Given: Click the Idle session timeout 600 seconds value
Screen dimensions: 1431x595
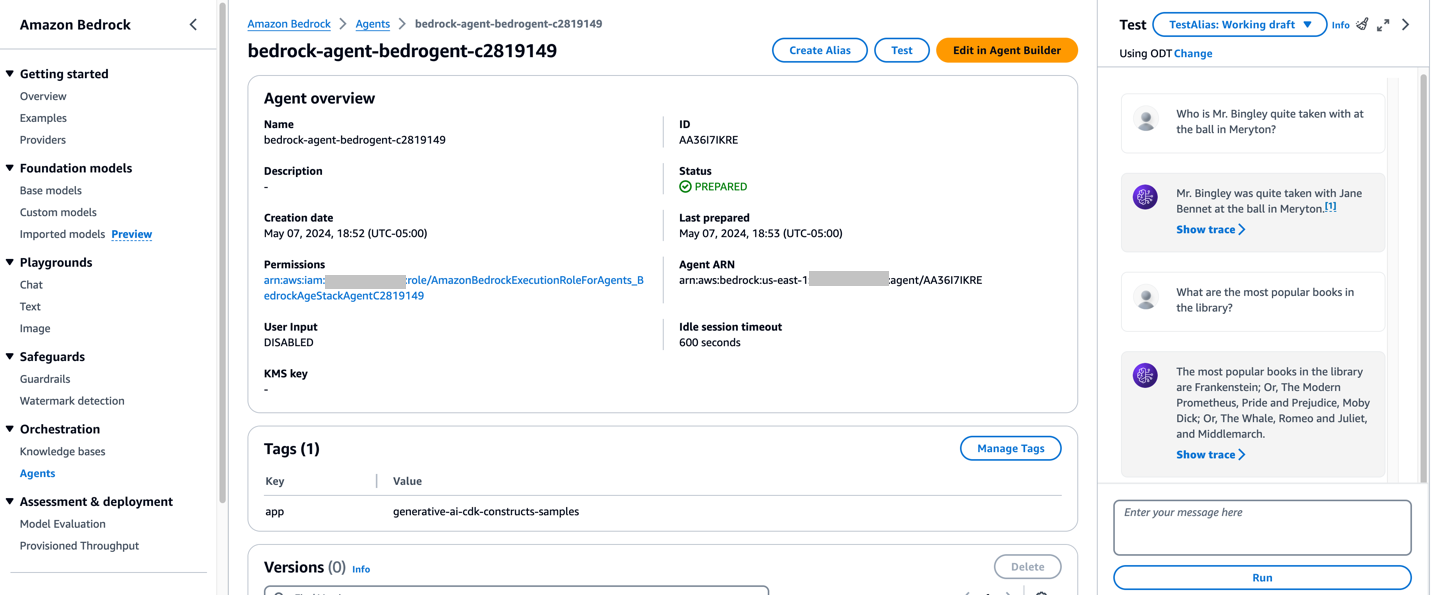Looking at the screenshot, I should tap(710, 343).
